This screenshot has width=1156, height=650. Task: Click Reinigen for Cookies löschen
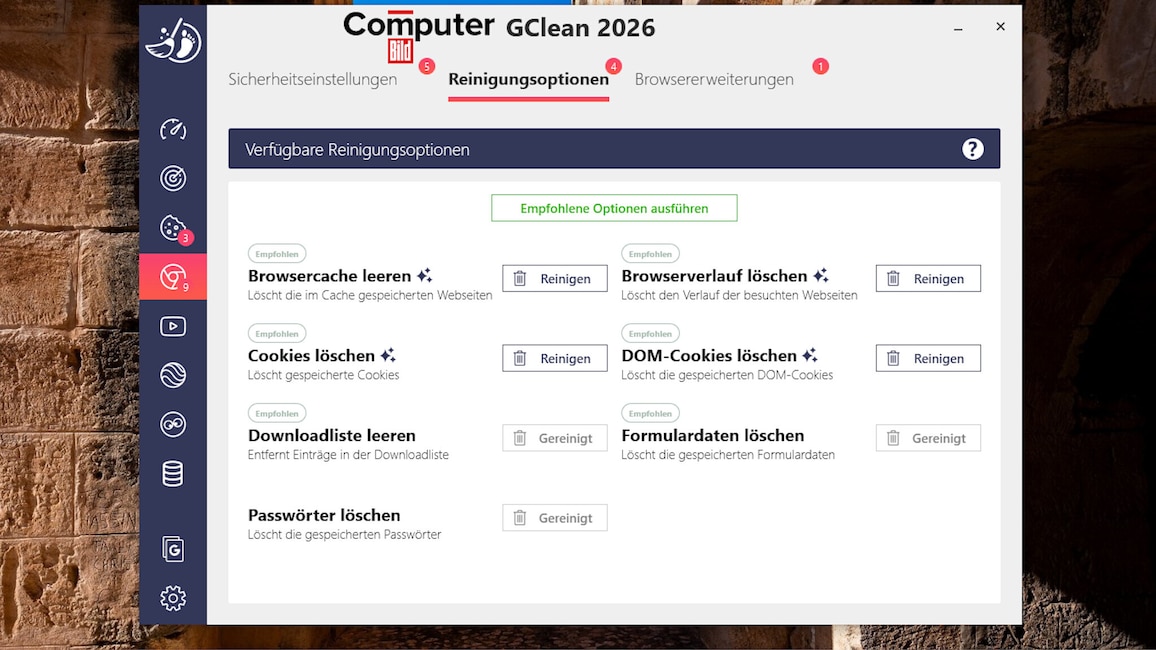[x=555, y=358]
